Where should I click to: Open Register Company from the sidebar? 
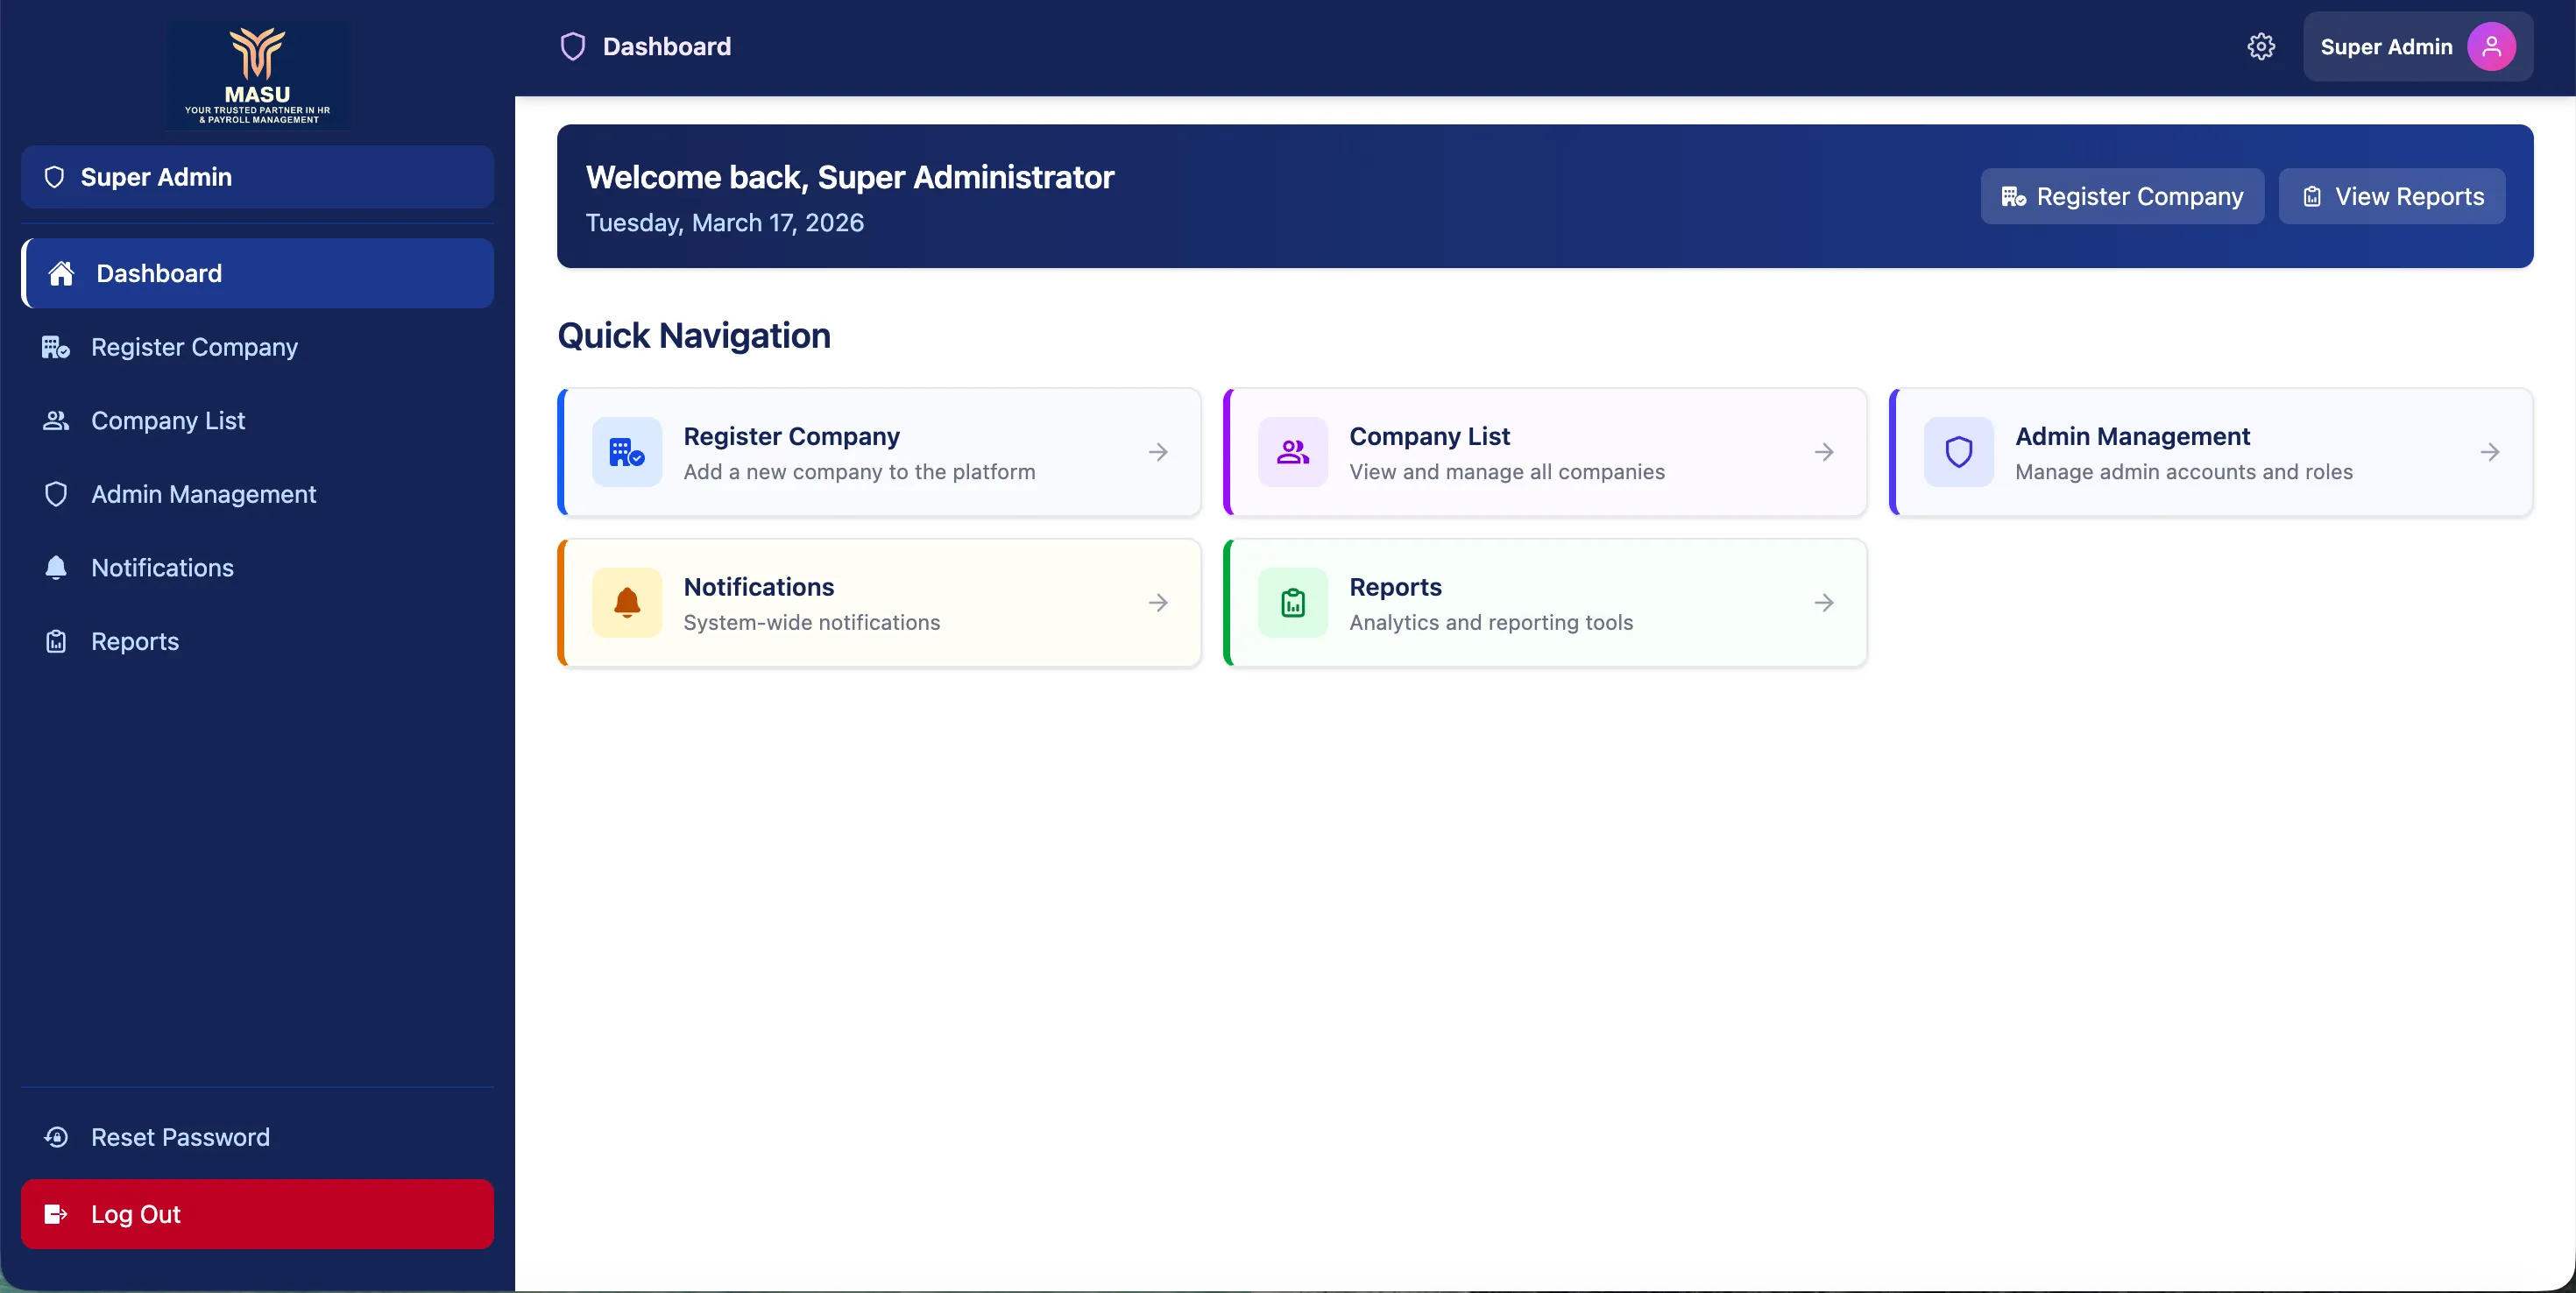pyautogui.click(x=257, y=347)
